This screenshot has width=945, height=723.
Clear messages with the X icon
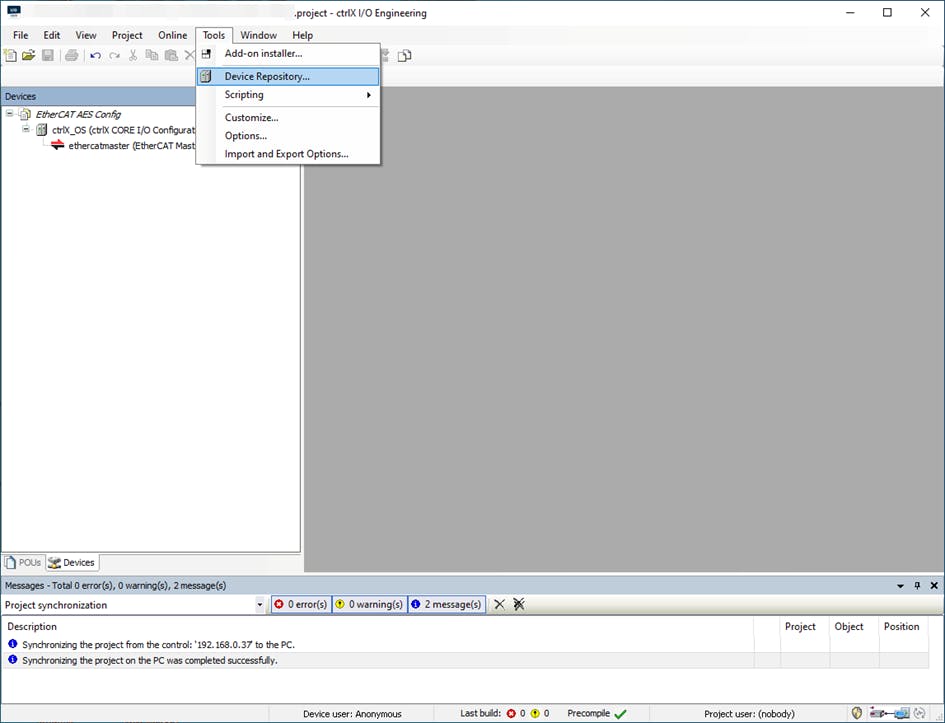pyautogui.click(x=500, y=604)
